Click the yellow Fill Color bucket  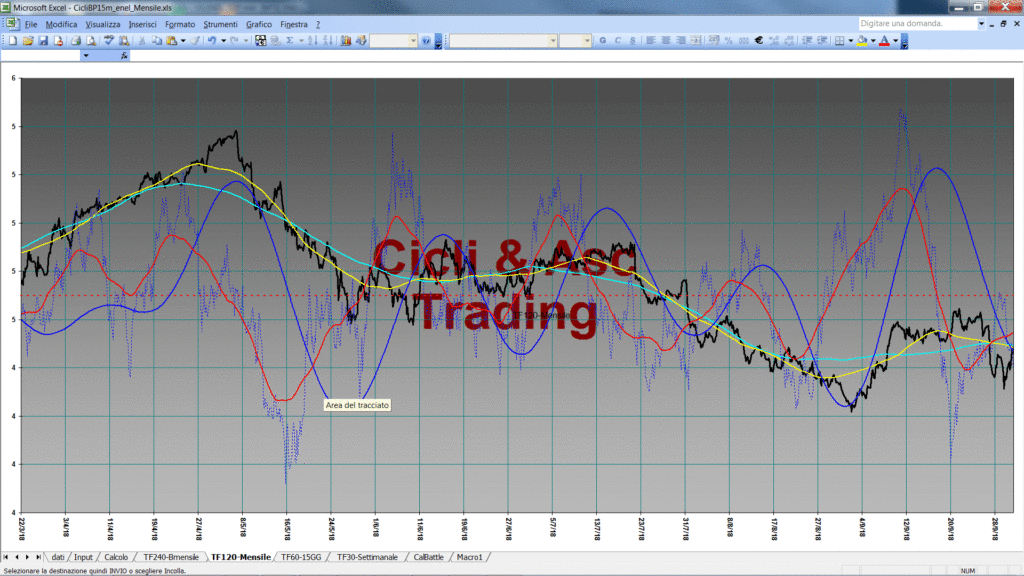click(x=862, y=40)
